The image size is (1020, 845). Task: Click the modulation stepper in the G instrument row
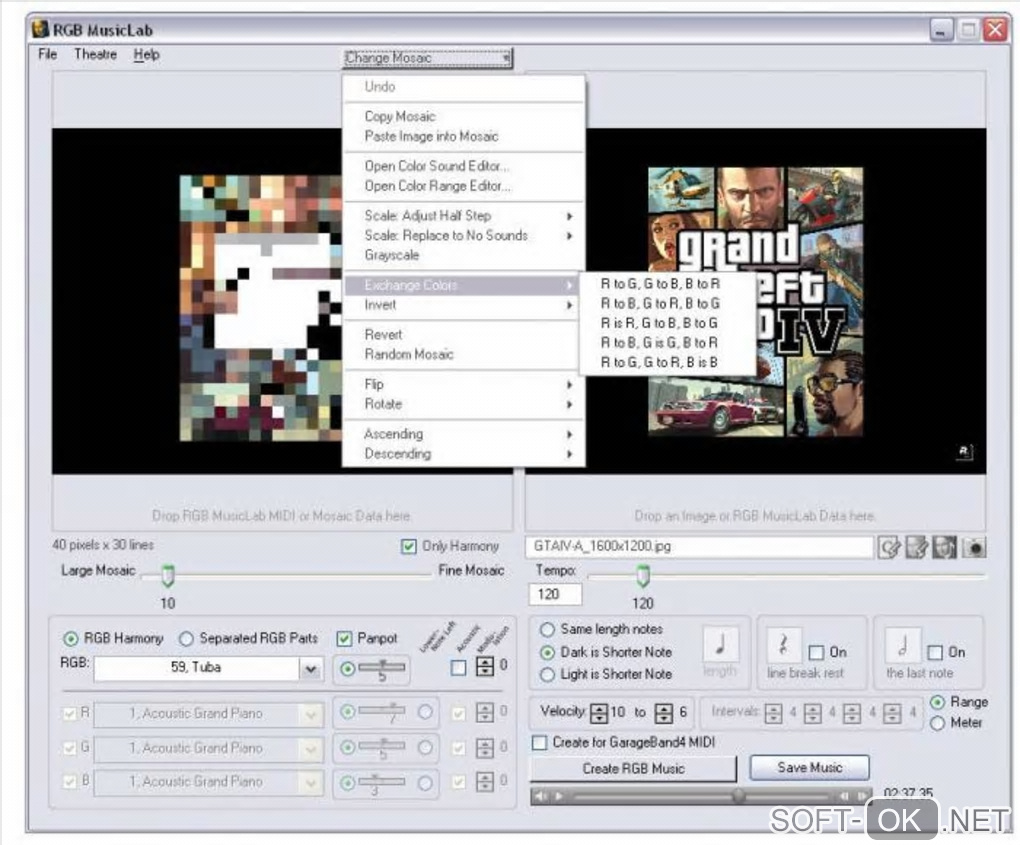[x=485, y=747]
